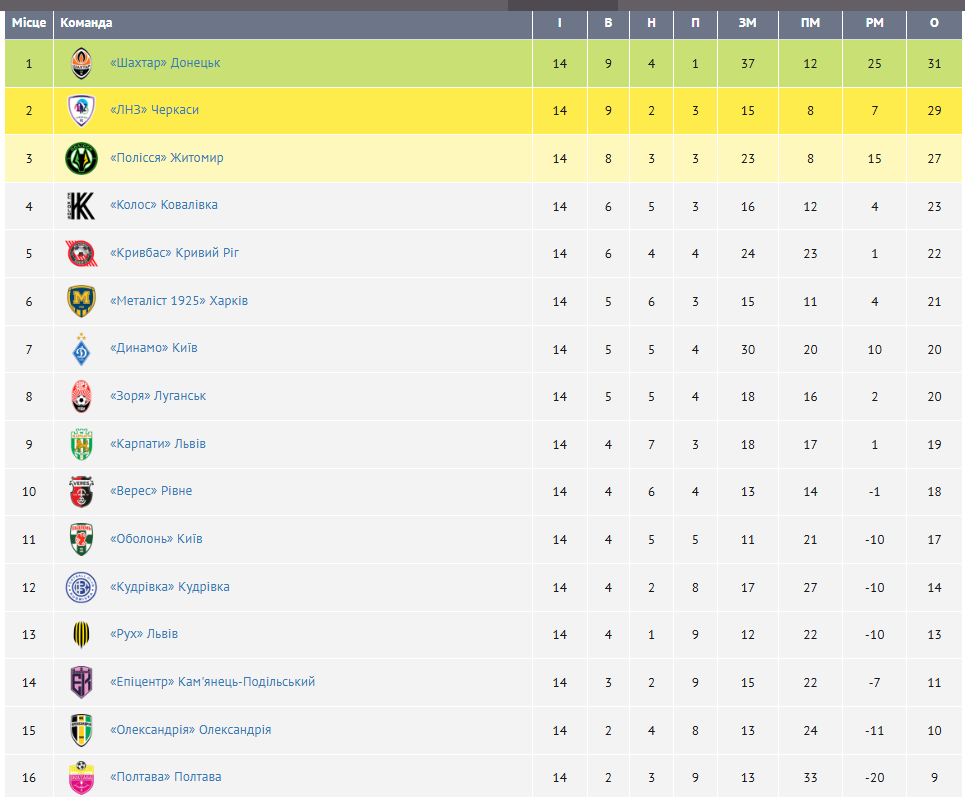Open «Олександрія» Олександрія team link

coord(190,730)
